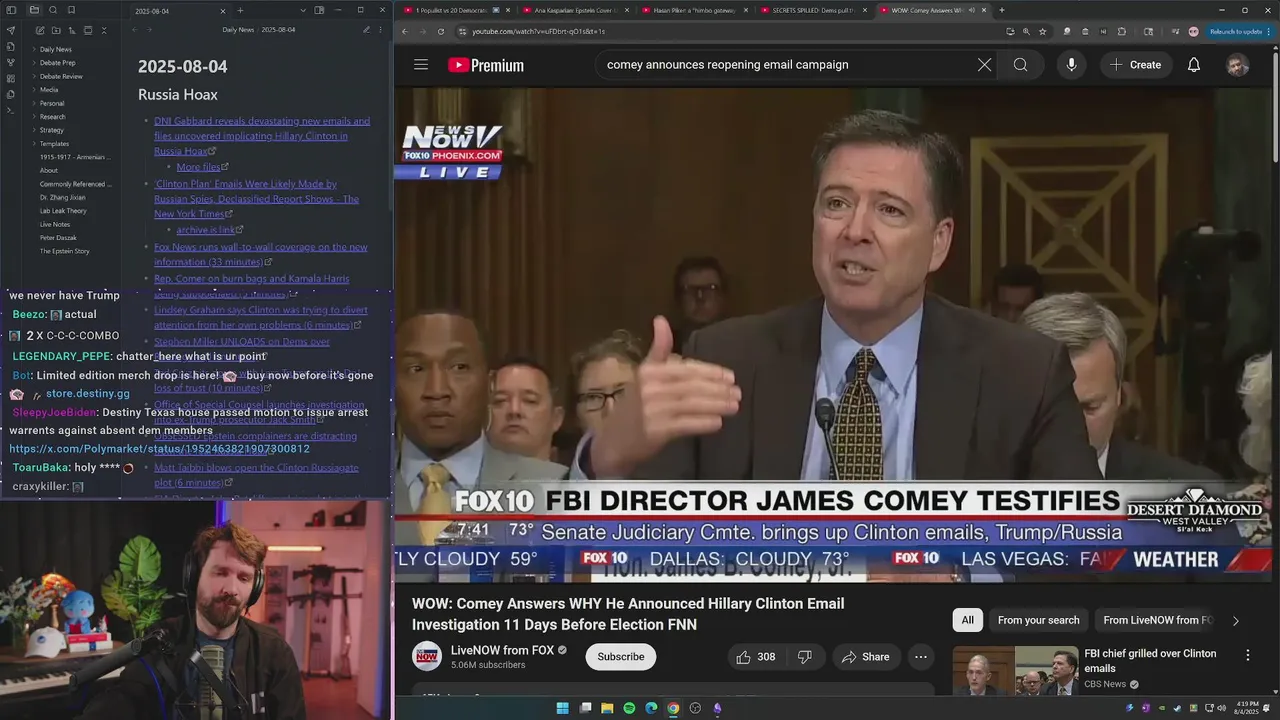Image resolution: width=1280 pixels, height=720 pixels.
Task: Open the YouTube account avatar menu
Action: point(1237,65)
